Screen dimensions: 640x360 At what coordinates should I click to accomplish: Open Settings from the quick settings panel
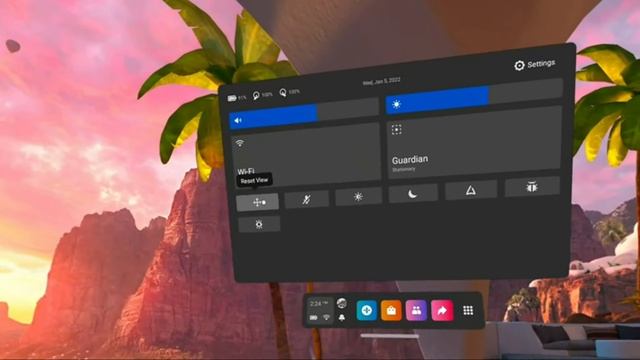click(x=535, y=64)
